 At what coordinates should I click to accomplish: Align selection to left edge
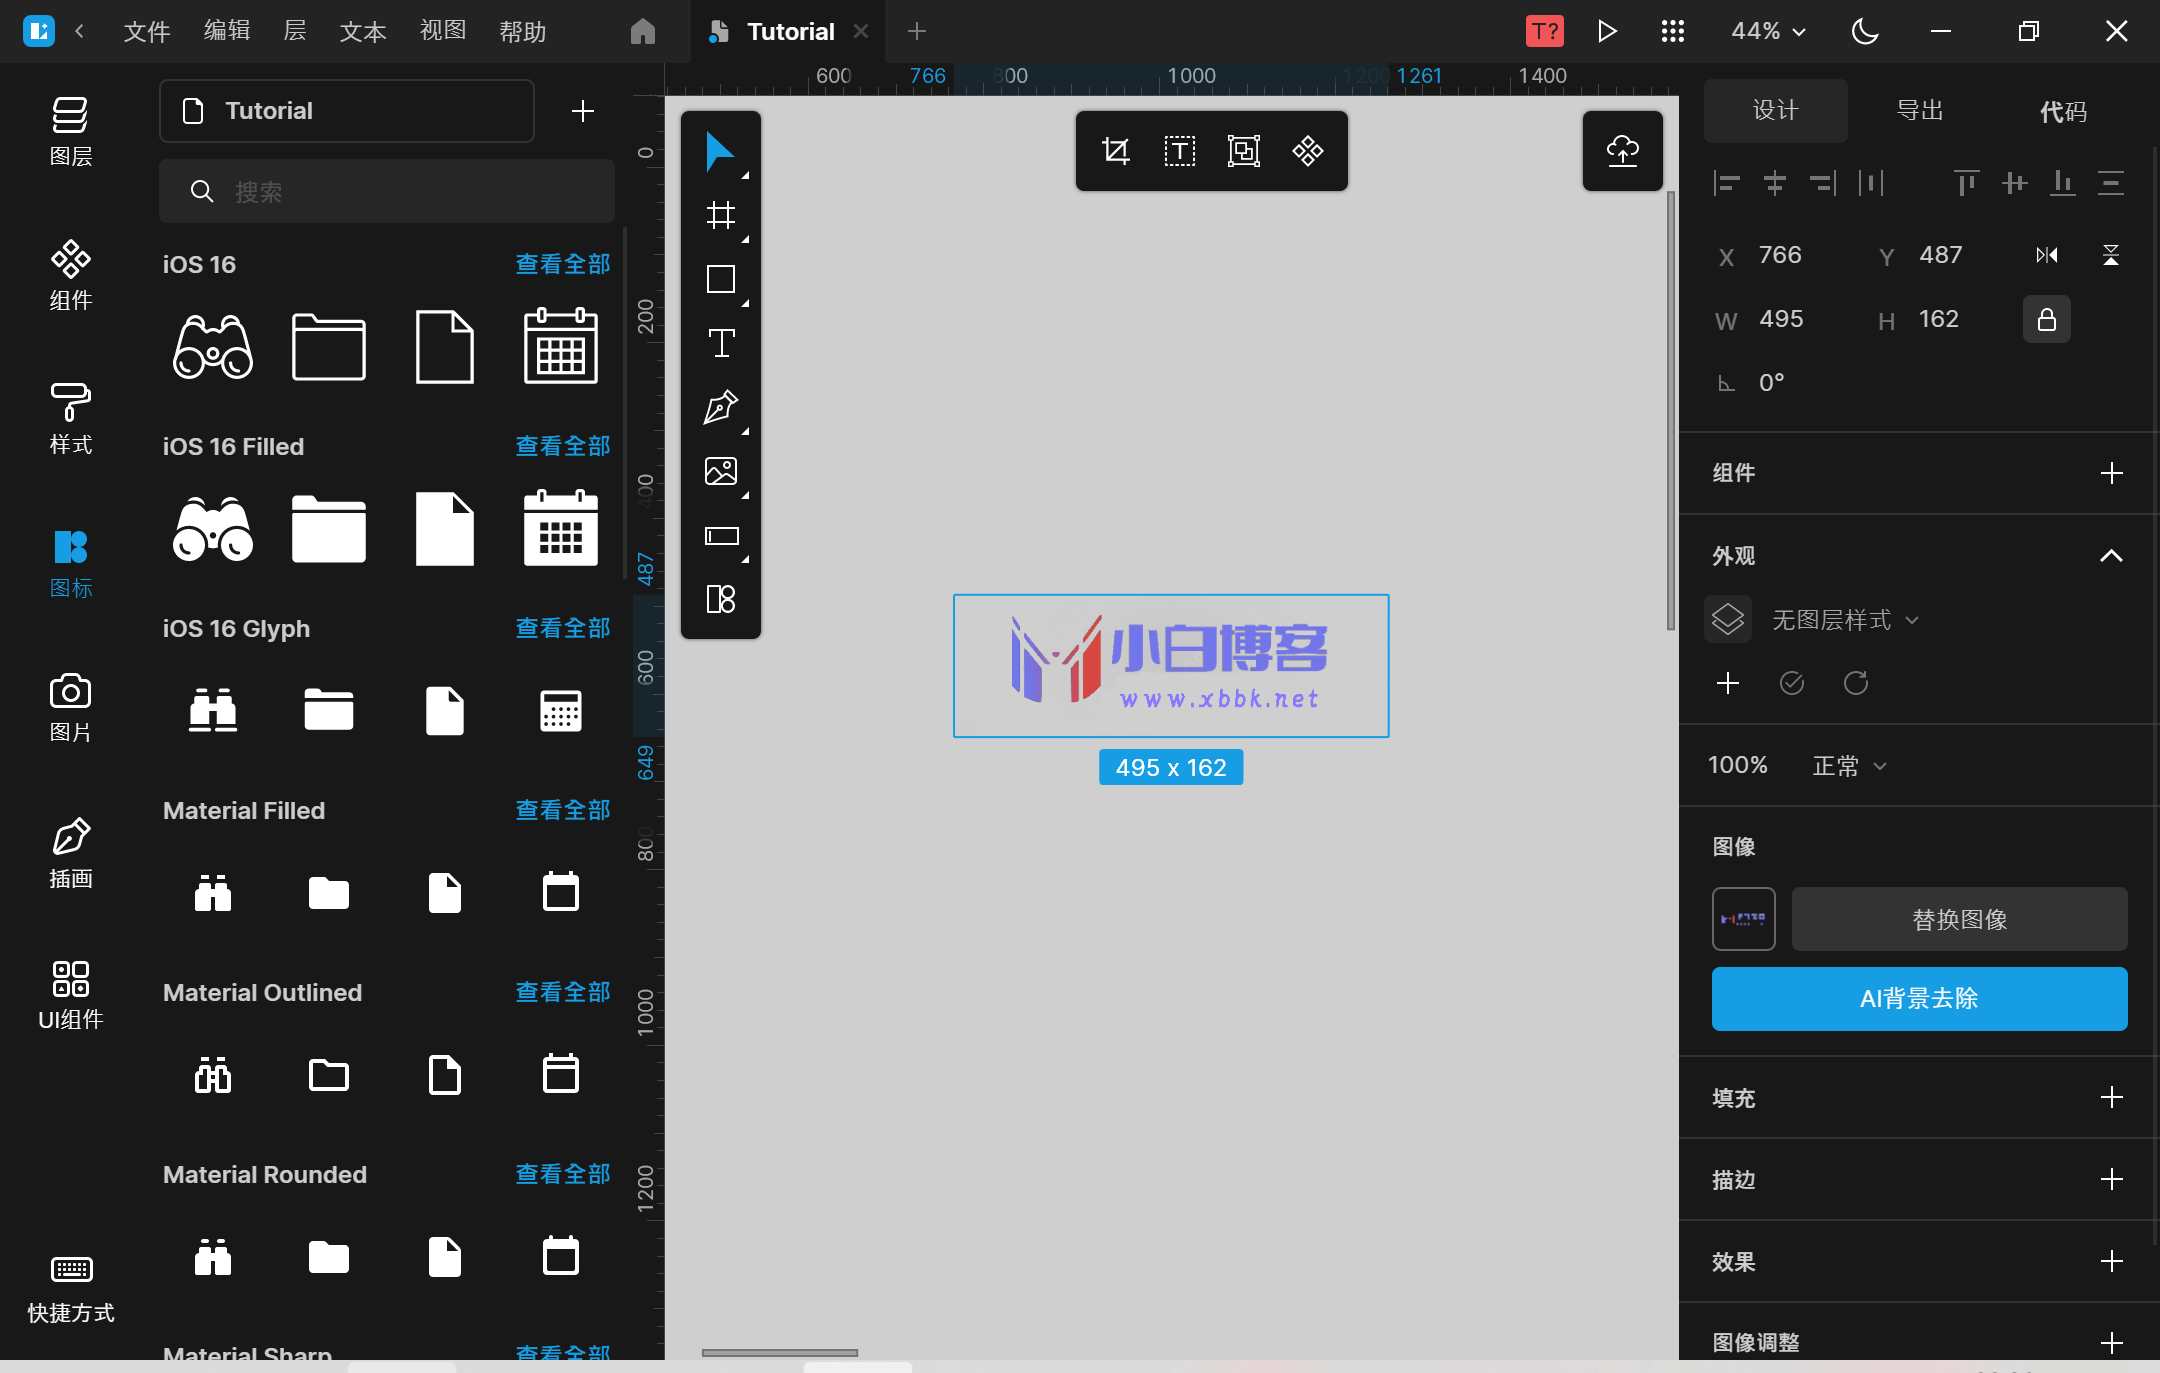coord(1727,183)
